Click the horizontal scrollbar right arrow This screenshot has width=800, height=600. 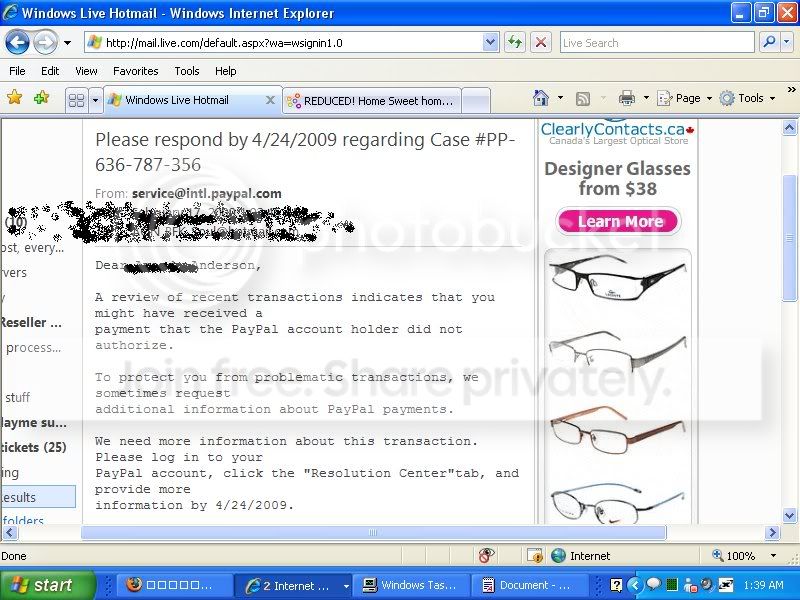772,533
